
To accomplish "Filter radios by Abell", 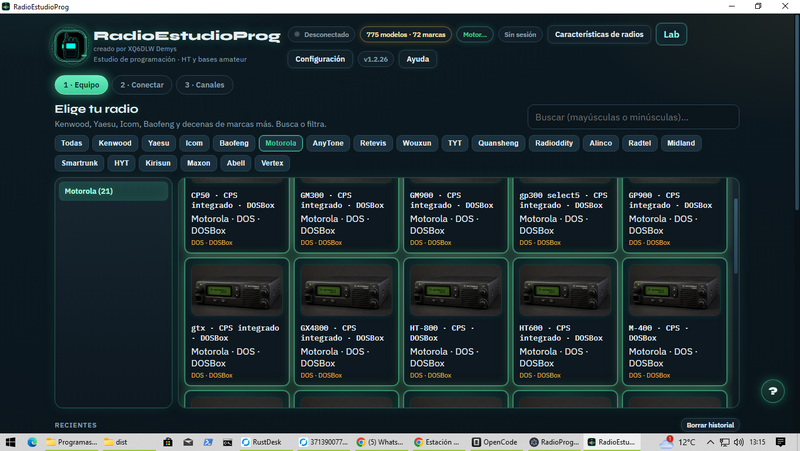I will coord(236,163).
